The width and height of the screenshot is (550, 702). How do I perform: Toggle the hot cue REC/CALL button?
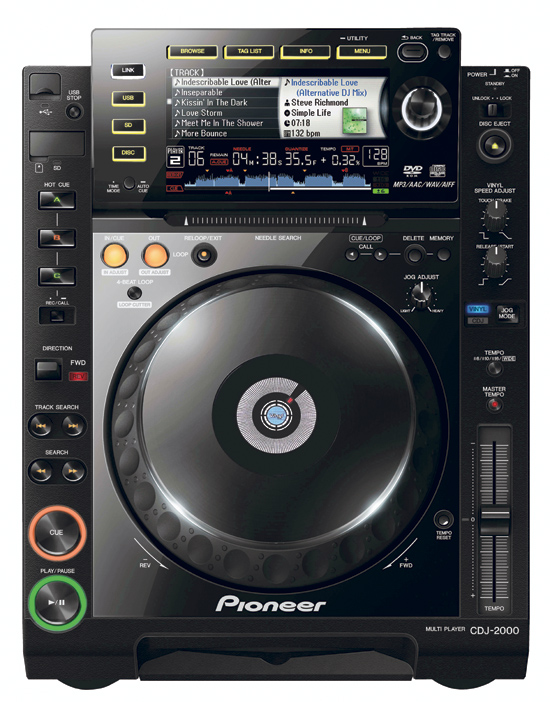57,316
